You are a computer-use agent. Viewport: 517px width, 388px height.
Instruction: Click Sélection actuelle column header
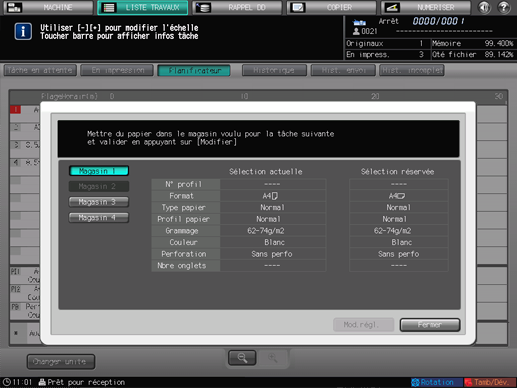pos(266,172)
